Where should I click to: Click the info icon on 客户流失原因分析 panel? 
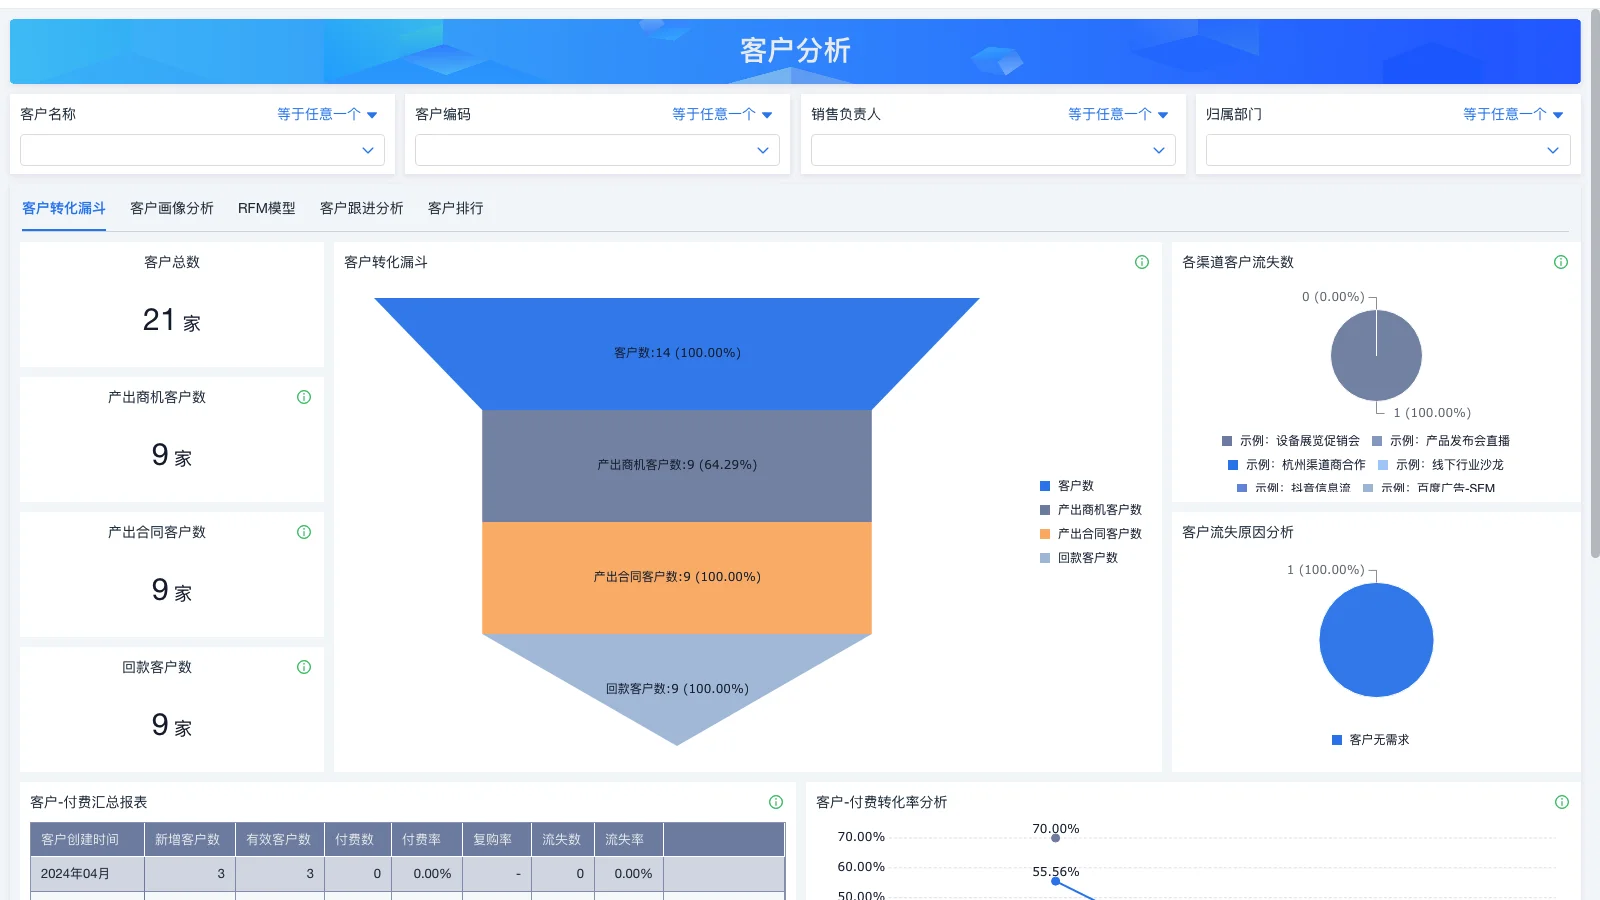(x=1560, y=532)
